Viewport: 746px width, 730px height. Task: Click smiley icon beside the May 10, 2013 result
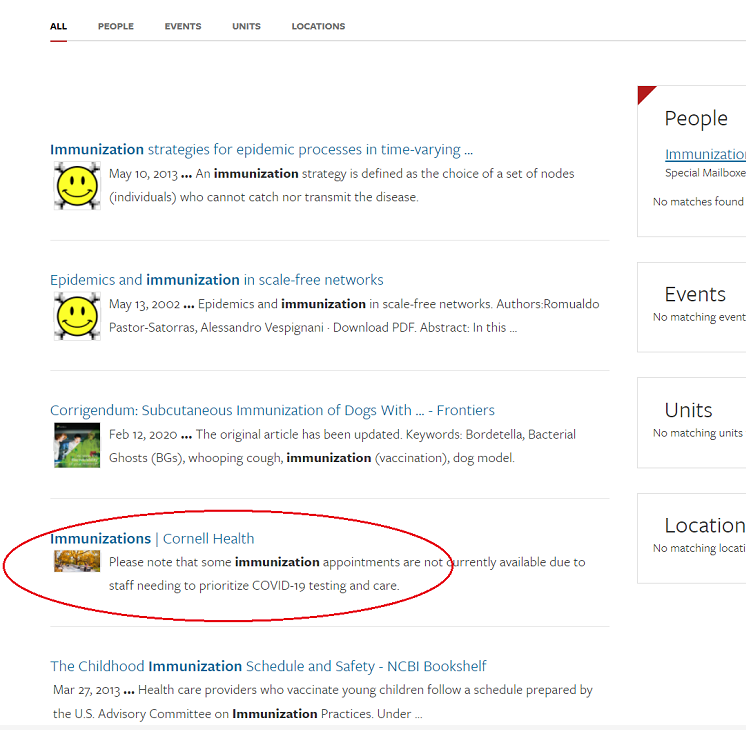point(77,186)
